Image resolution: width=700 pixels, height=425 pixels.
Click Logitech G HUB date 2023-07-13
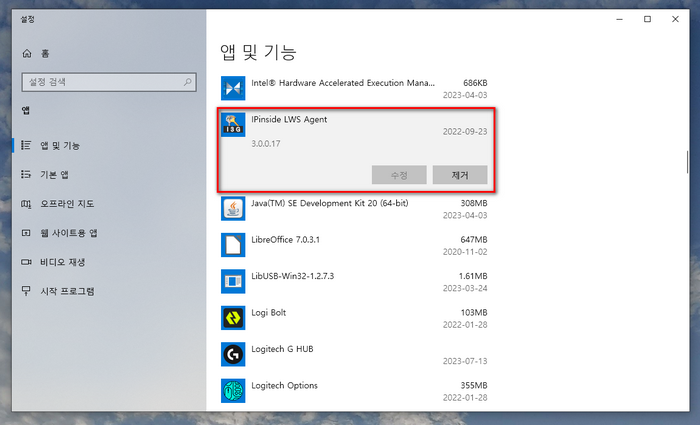[x=465, y=361]
